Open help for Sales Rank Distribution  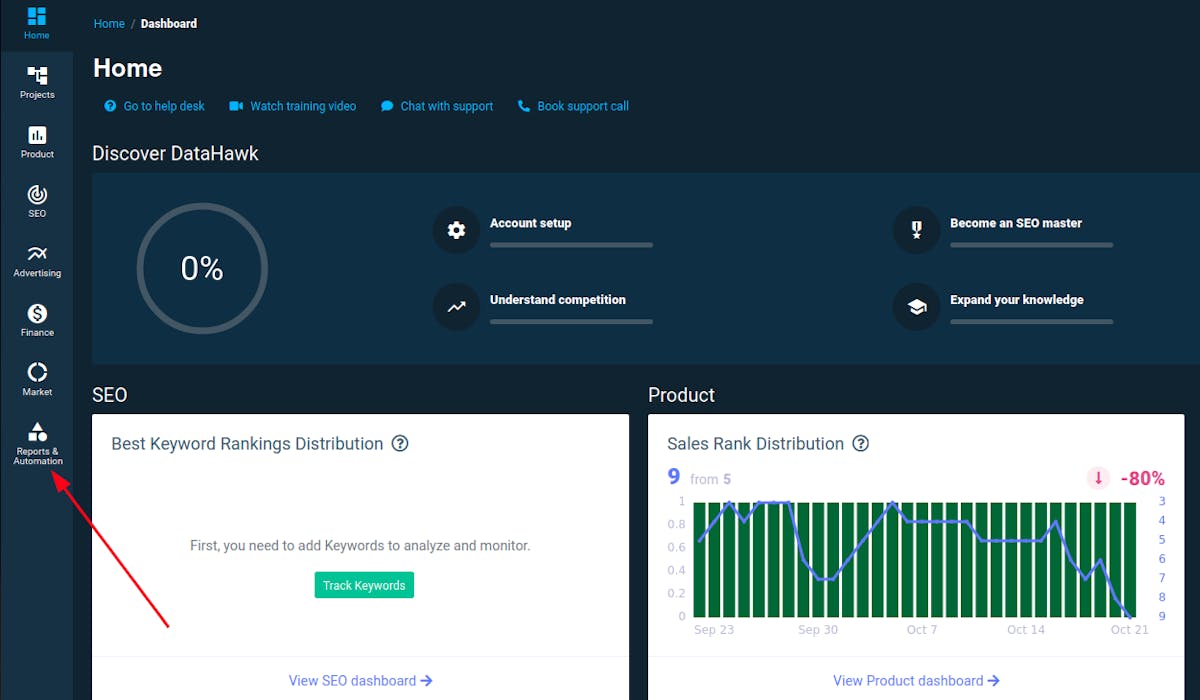click(x=860, y=443)
